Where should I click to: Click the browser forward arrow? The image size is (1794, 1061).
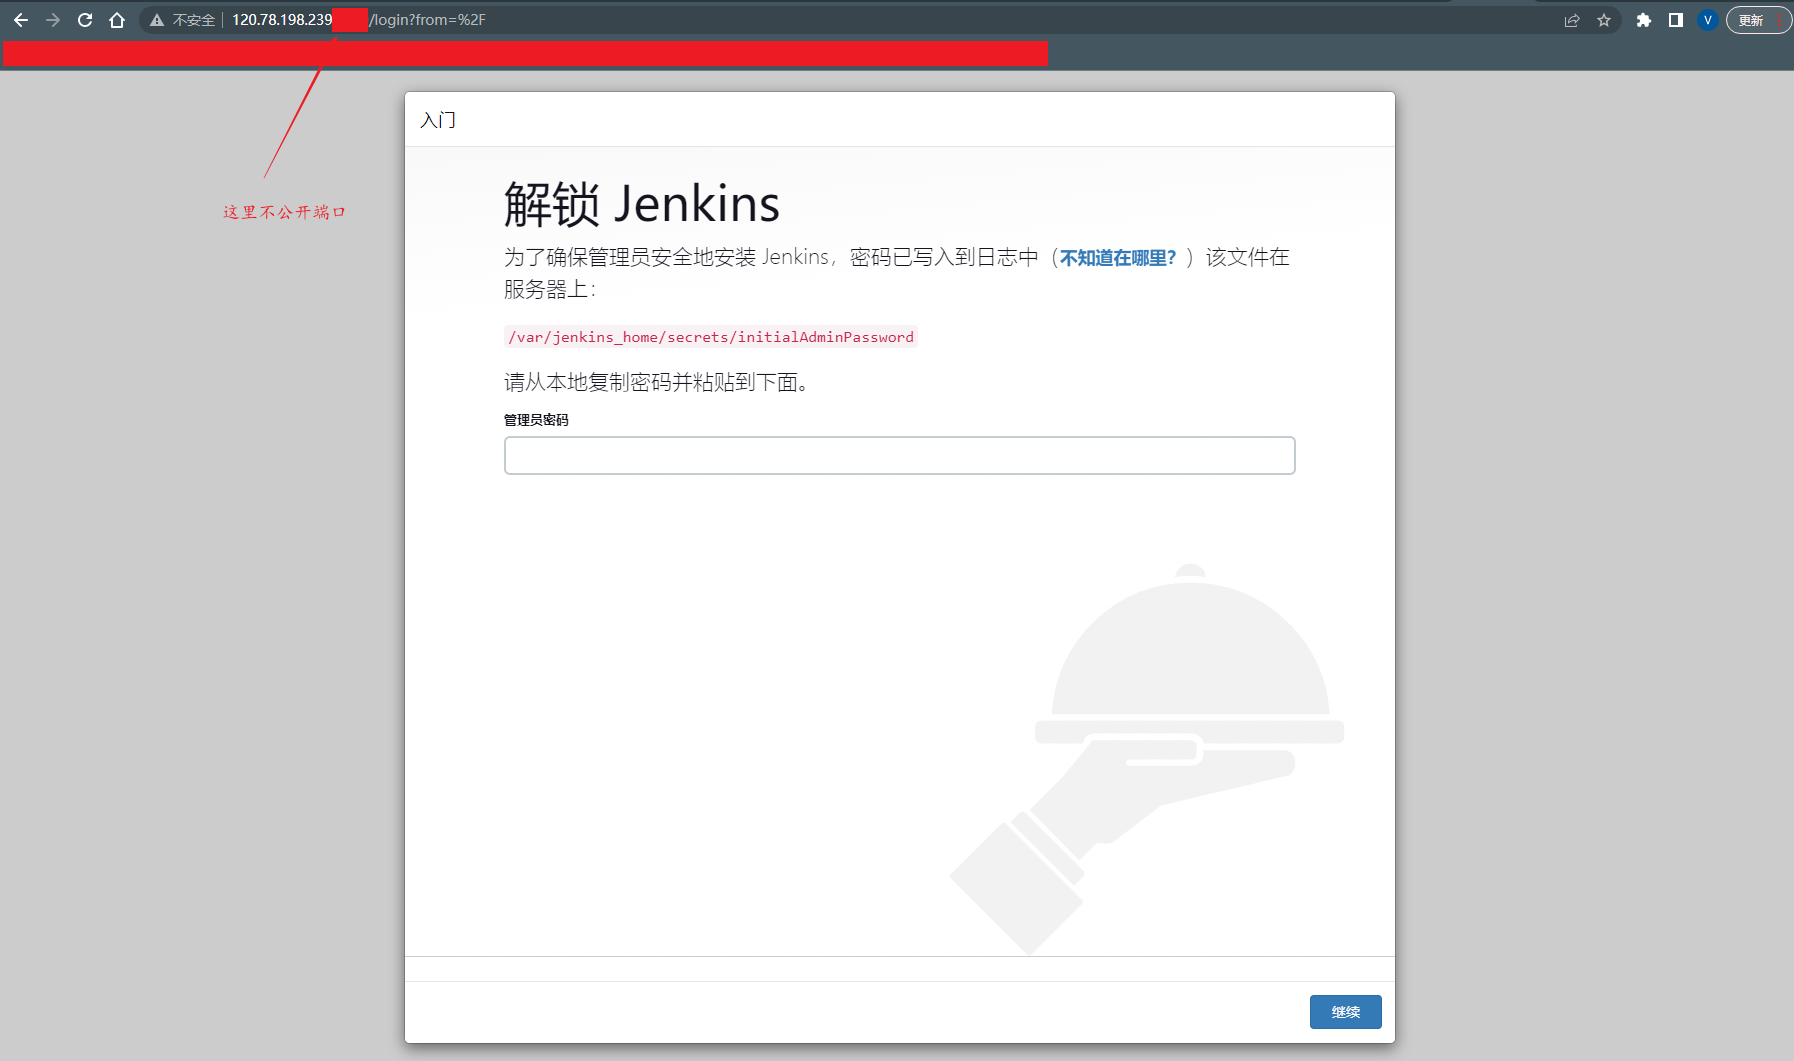pyautogui.click(x=53, y=20)
